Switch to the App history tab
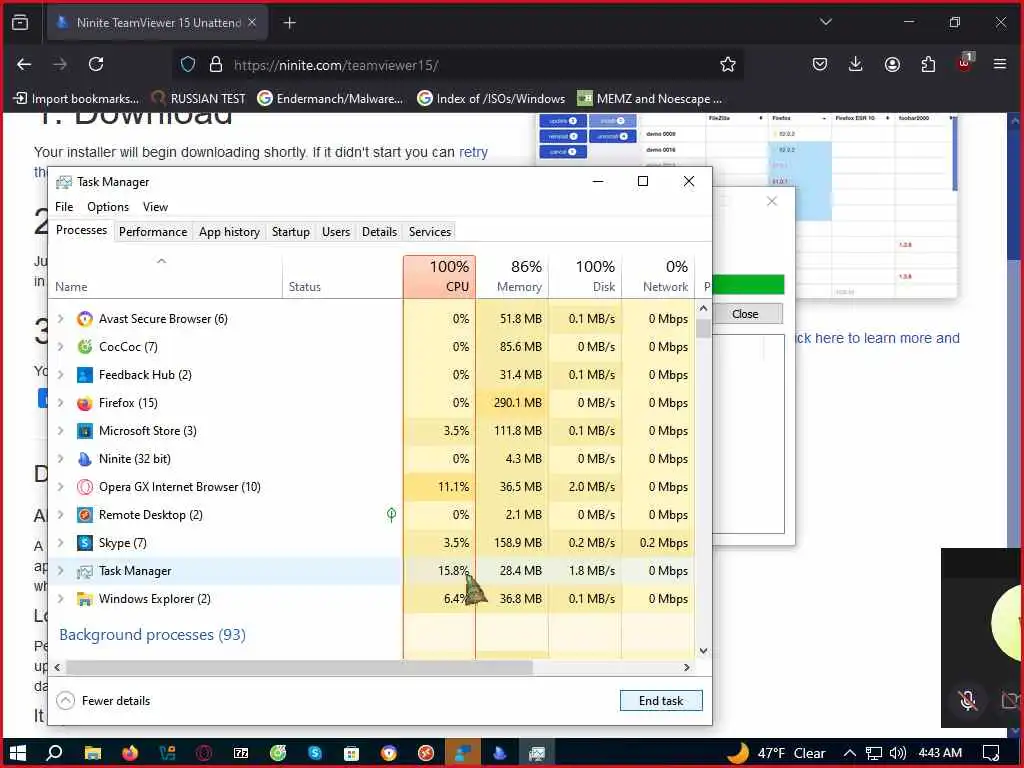The height and width of the screenshot is (768, 1024). [229, 232]
